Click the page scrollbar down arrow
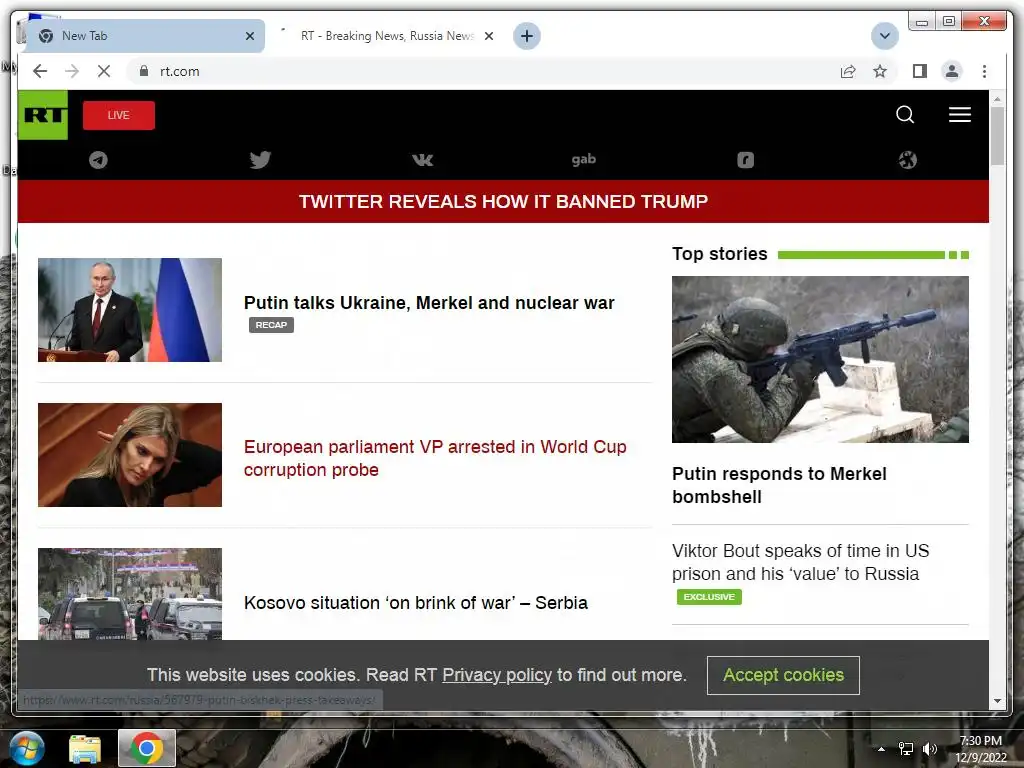The width and height of the screenshot is (1024, 768). [997, 701]
